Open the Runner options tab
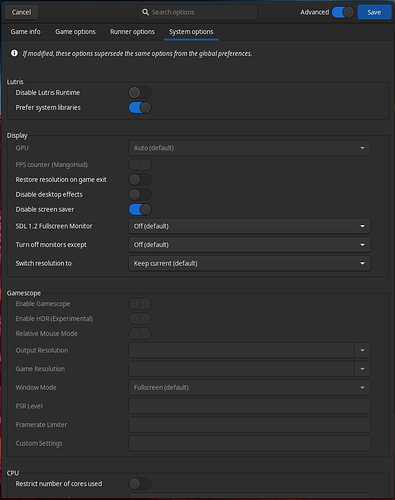The image size is (395, 500). tap(132, 32)
